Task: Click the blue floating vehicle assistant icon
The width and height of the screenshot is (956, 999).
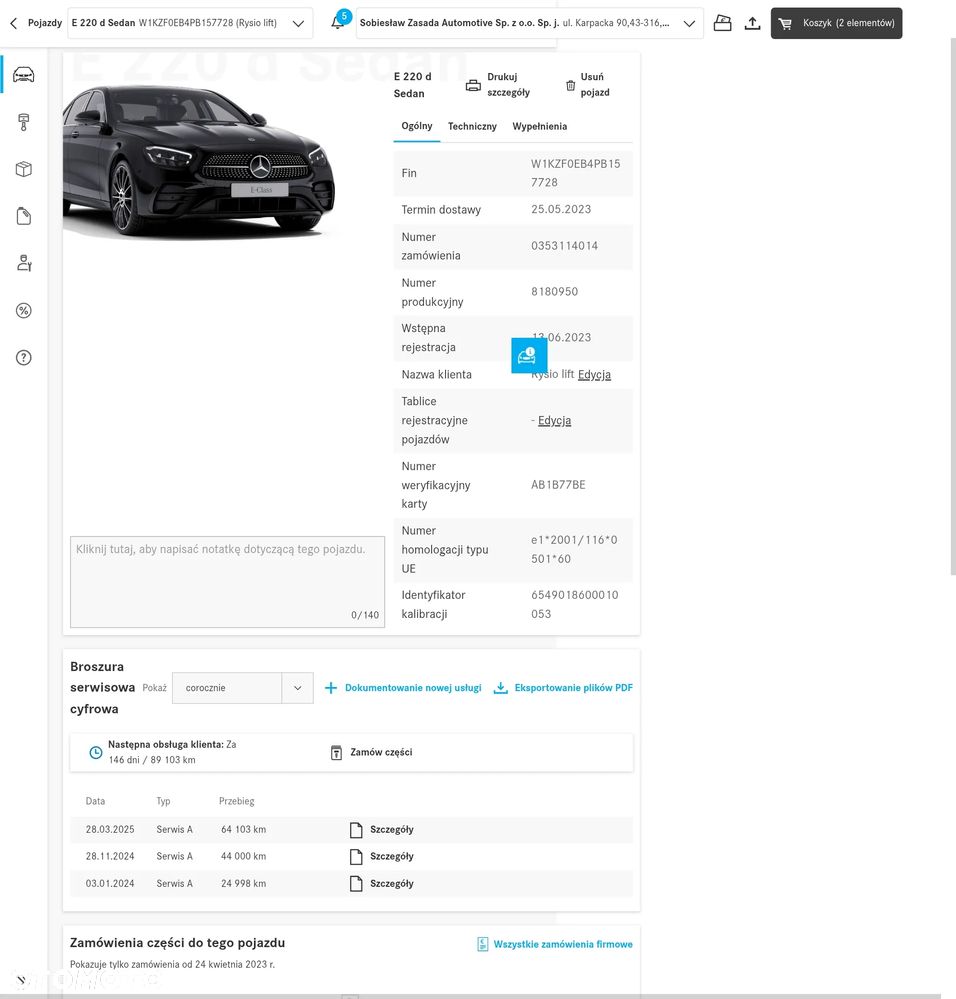Action: tap(529, 356)
